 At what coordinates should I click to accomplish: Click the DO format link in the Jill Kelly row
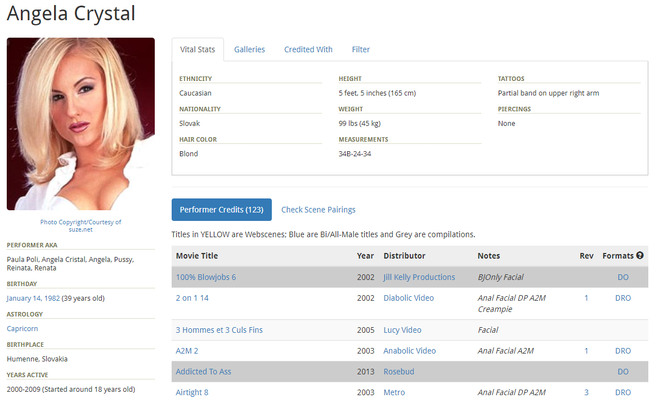pyautogui.click(x=623, y=277)
